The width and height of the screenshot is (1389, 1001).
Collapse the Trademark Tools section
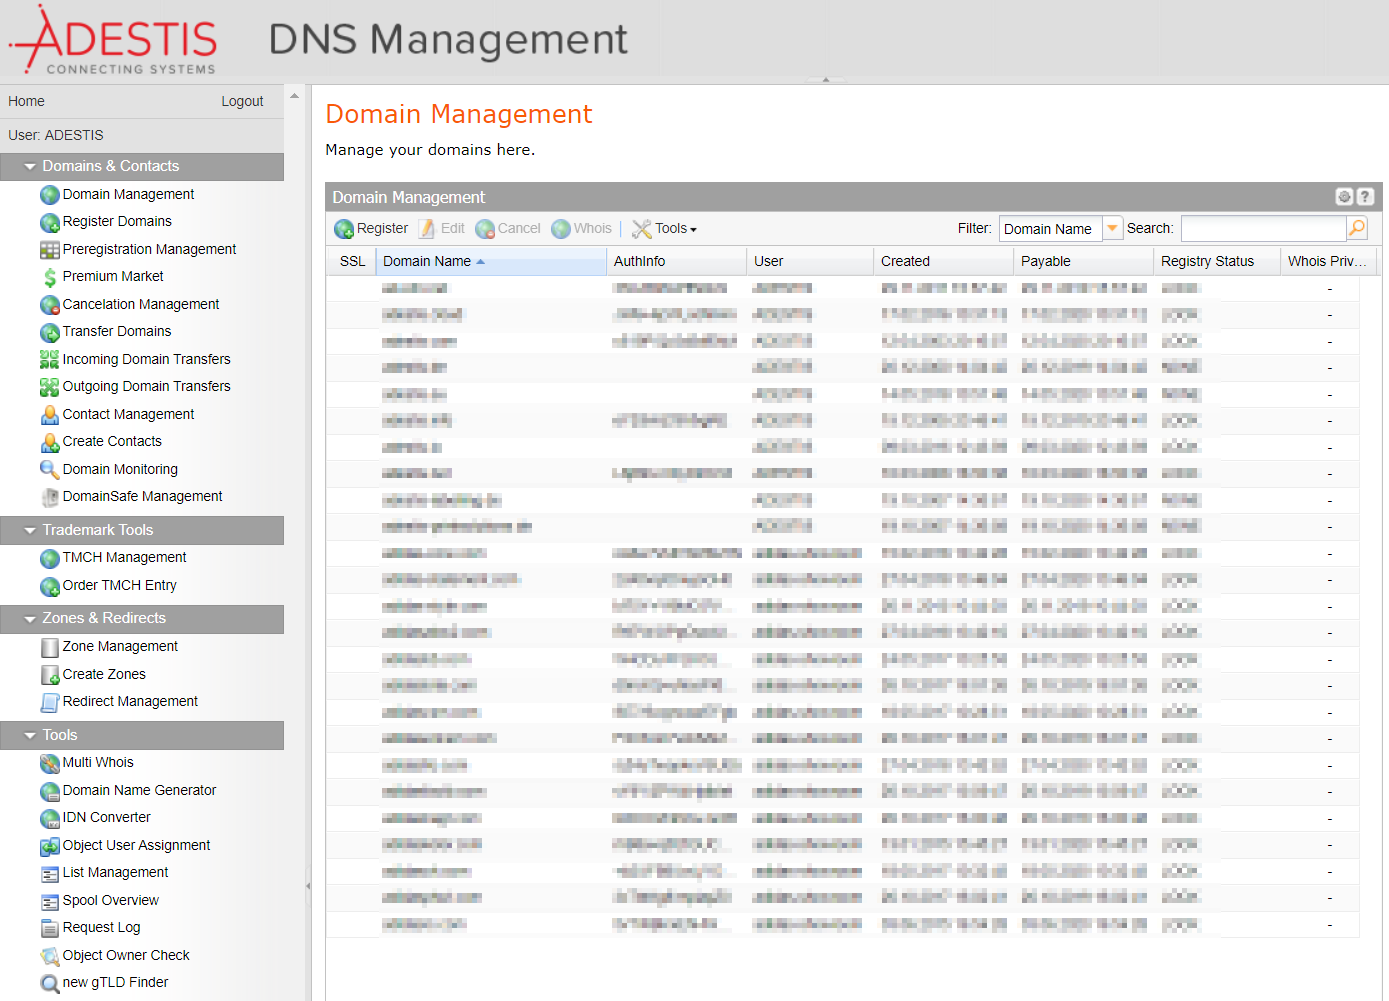tap(30, 531)
